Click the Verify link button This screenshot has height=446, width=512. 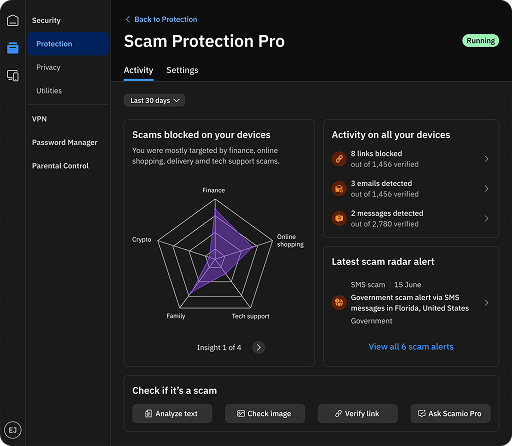pos(358,414)
